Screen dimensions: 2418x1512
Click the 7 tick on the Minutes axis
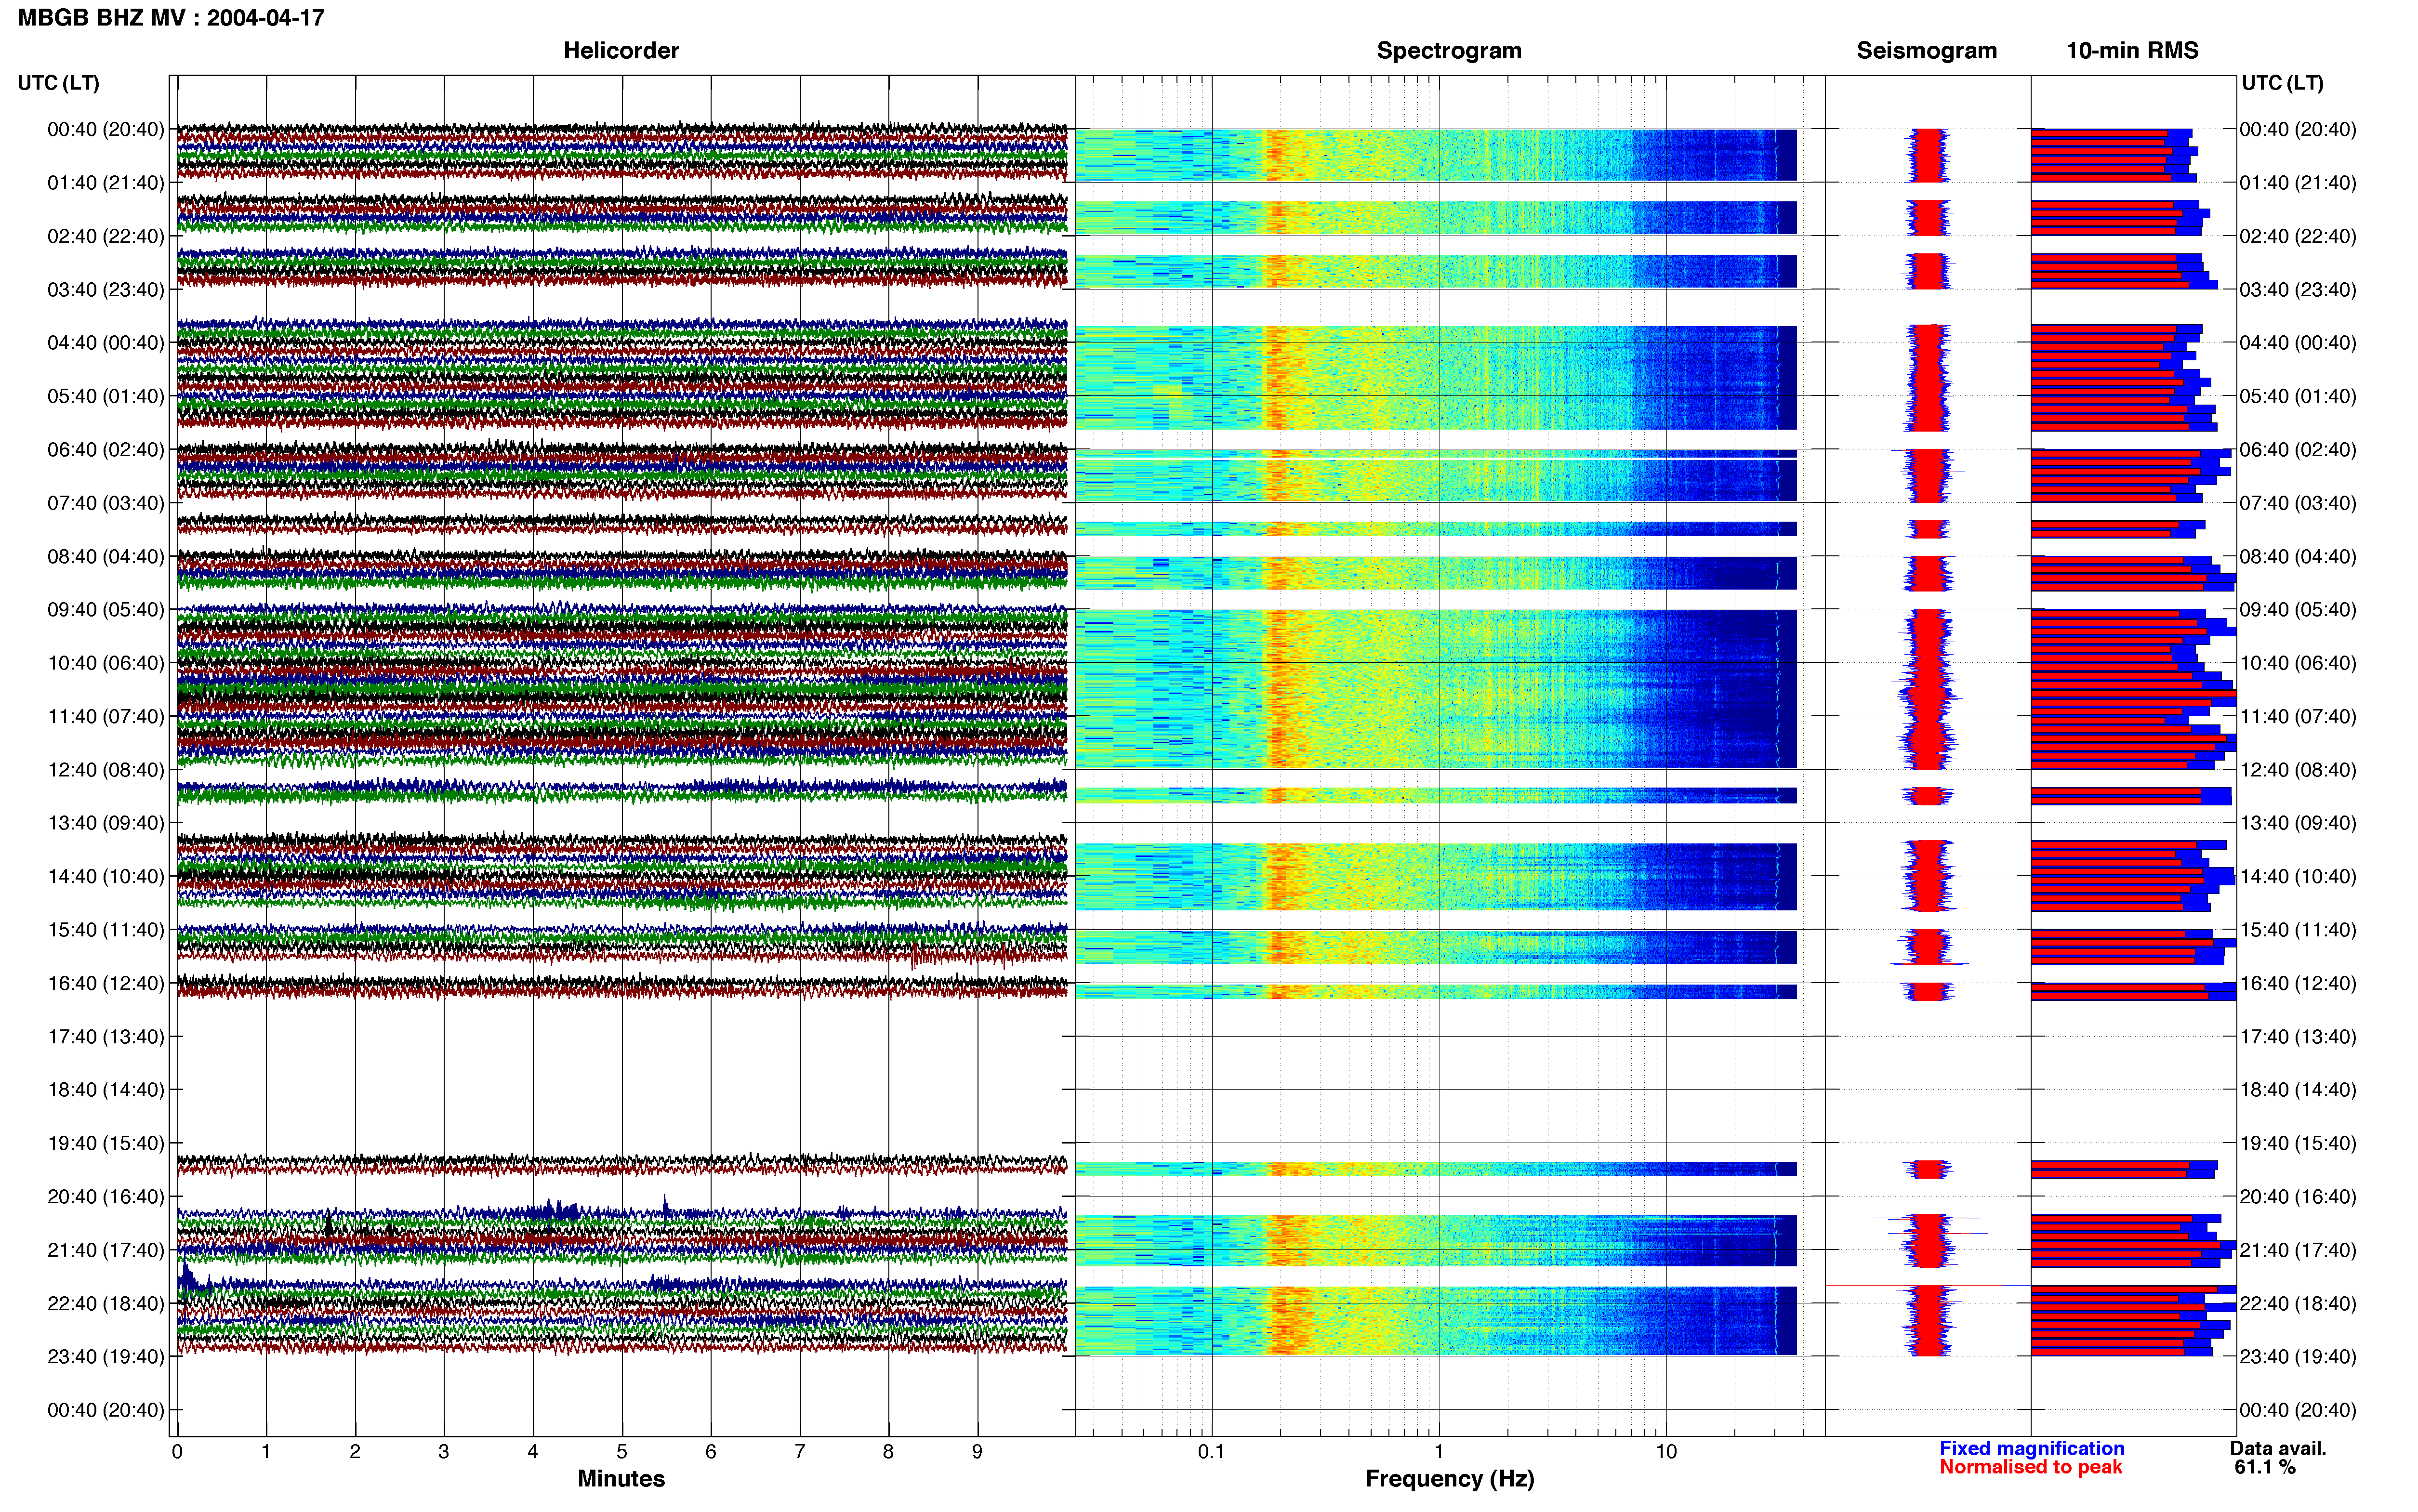800,1451
